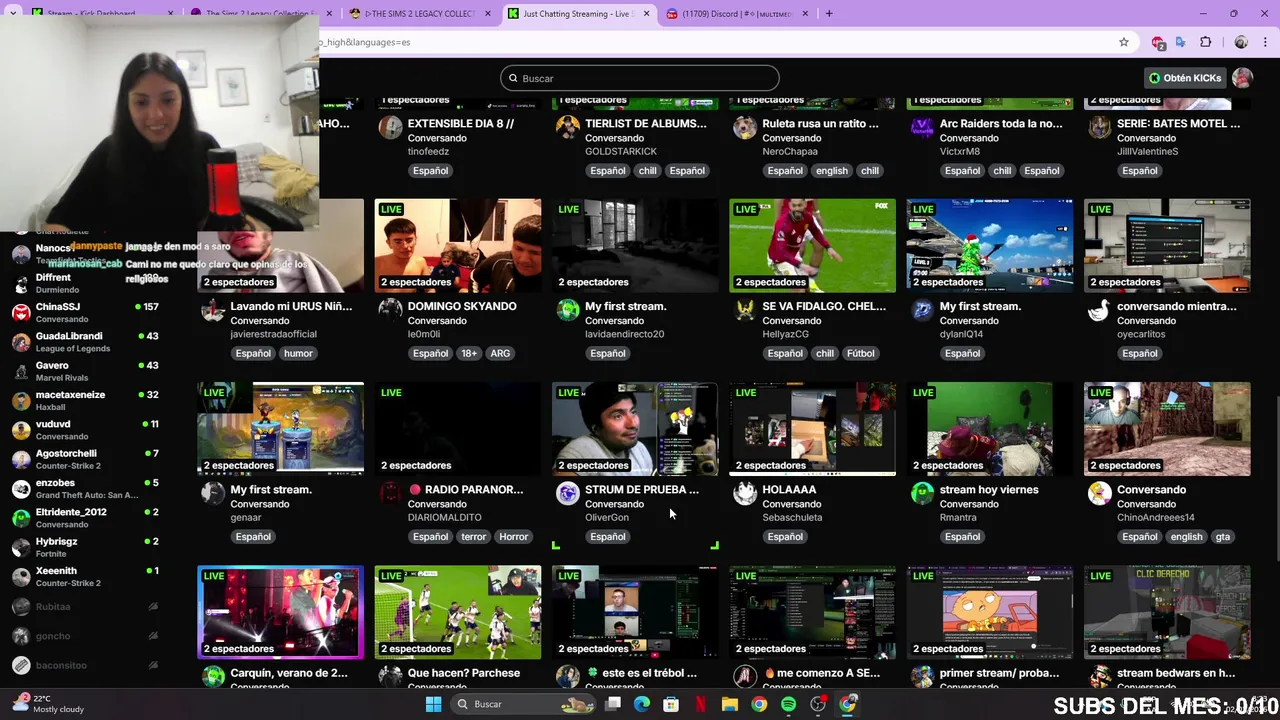Open Rmantra channel avatar icon

point(922,492)
